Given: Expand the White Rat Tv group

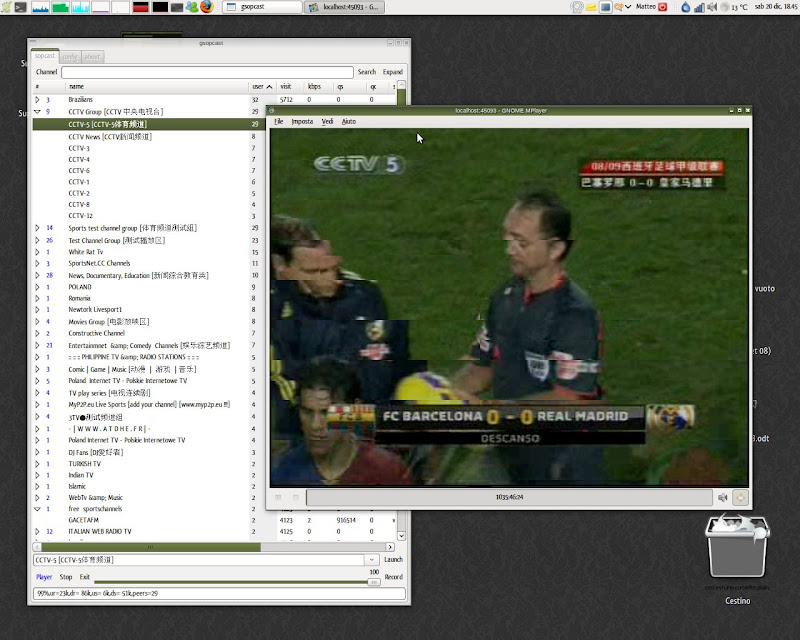Looking at the screenshot, I should (x=37, y=252).
